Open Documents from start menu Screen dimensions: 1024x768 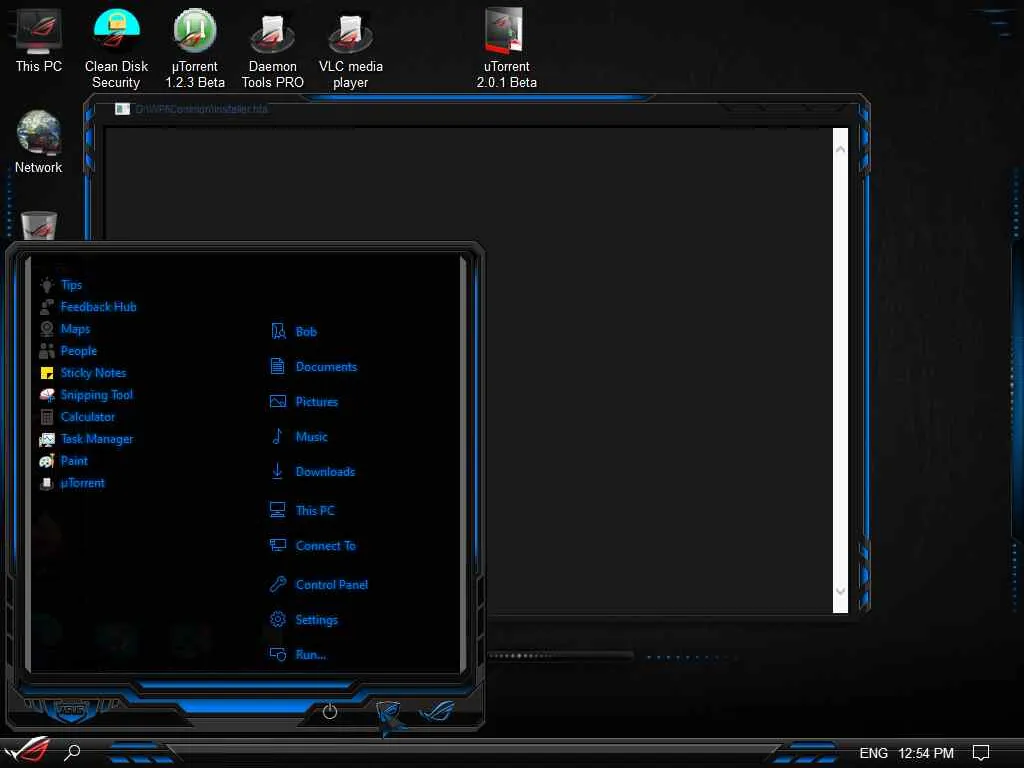tap(327, 367)
